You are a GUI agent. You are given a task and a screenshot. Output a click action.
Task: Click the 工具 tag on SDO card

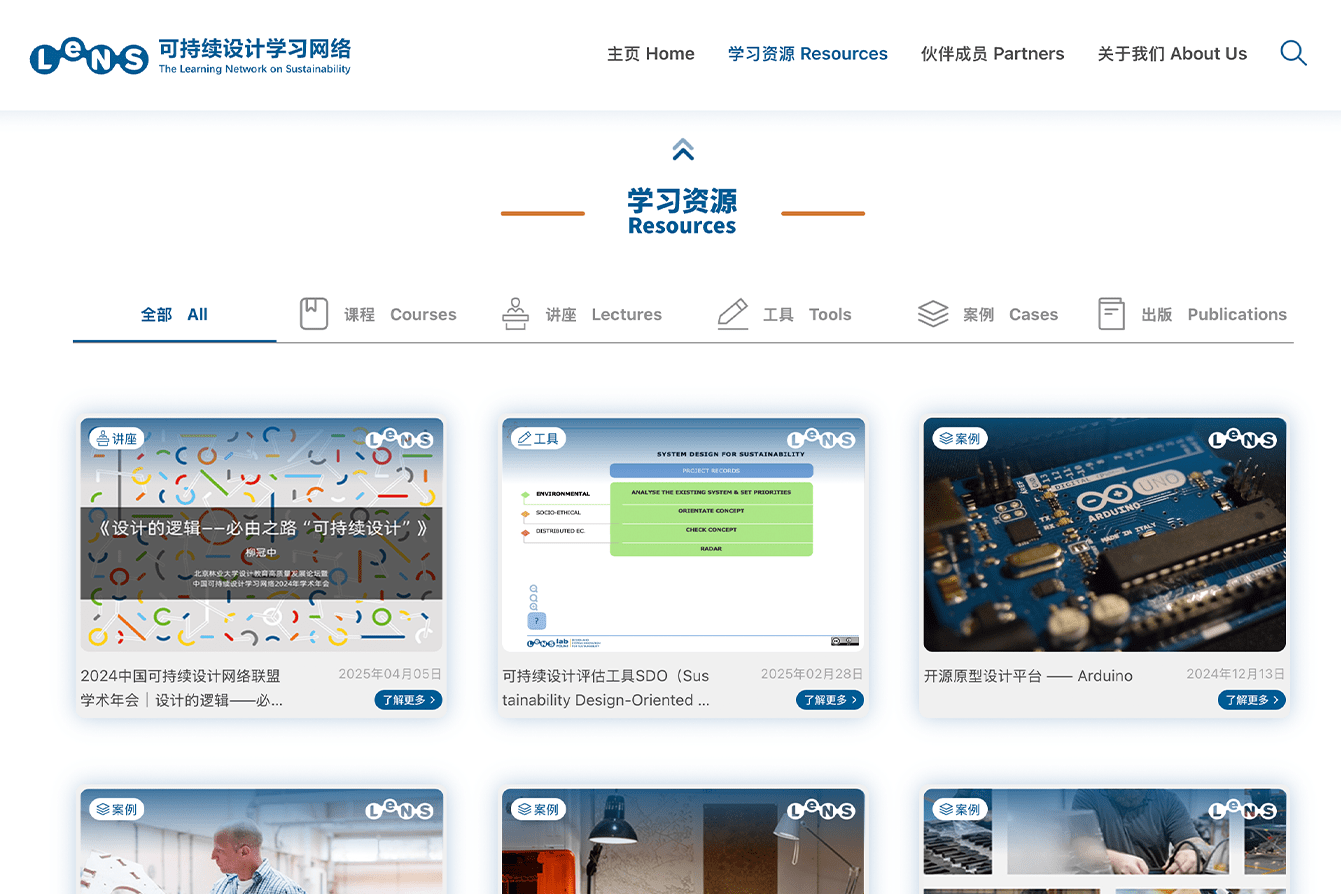539,438
